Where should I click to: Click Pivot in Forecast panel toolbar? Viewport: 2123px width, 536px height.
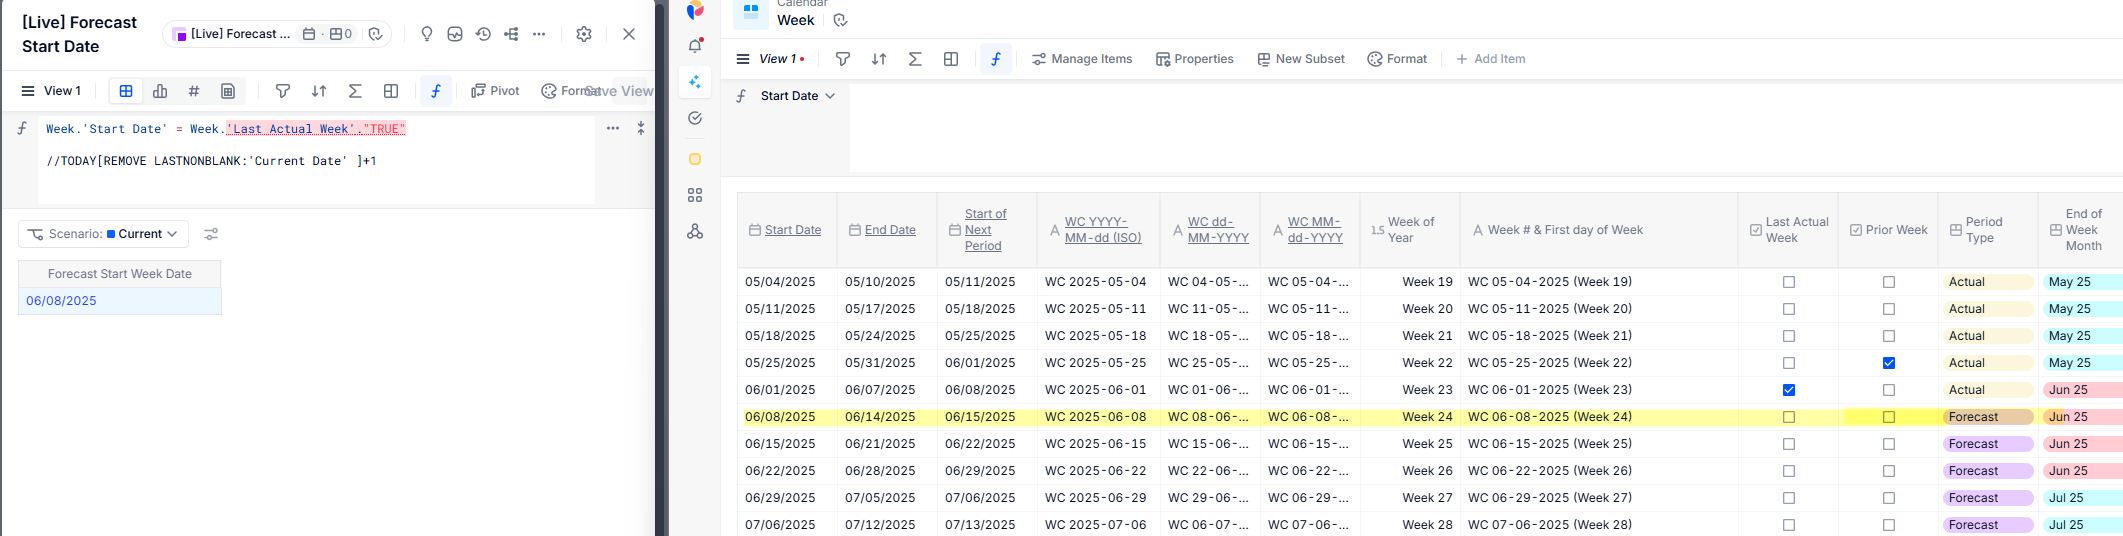tap(495, 91)
